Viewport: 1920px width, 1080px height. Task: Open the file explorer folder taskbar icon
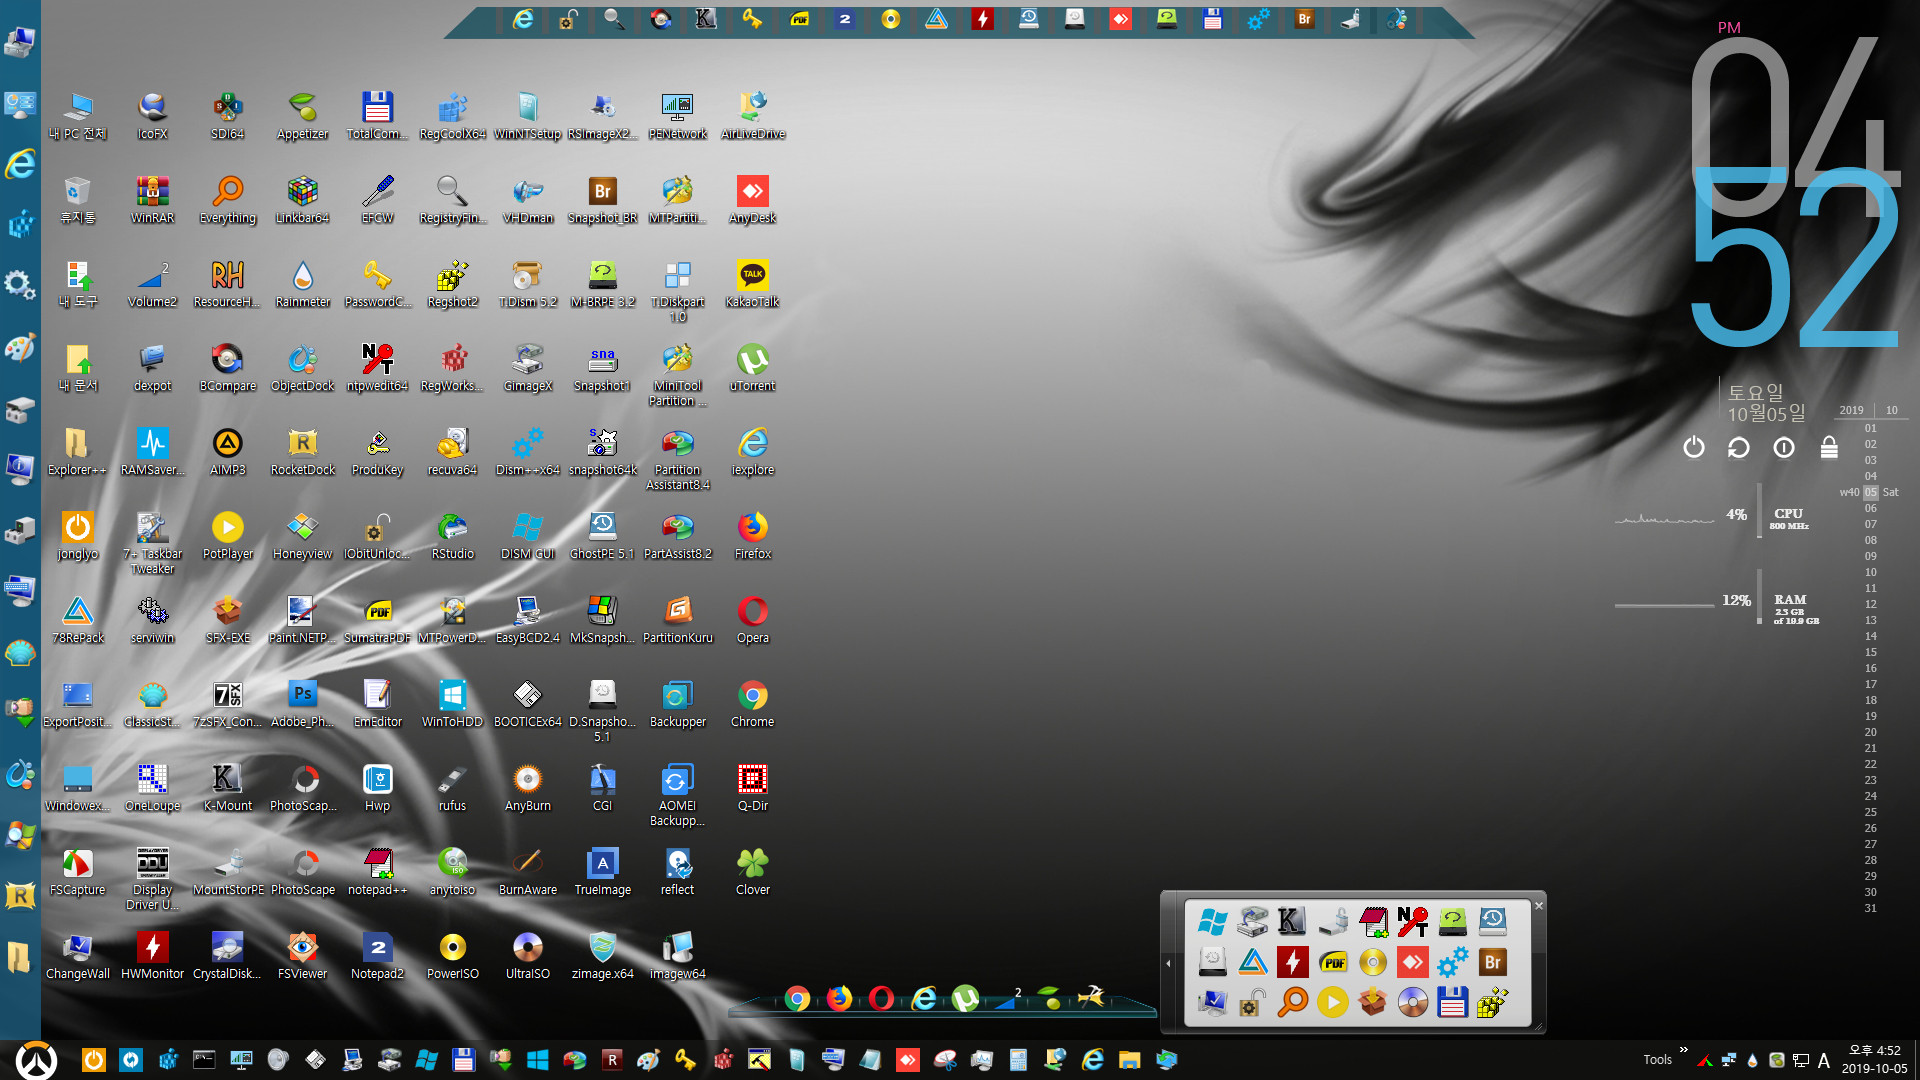[1130, 1060]
